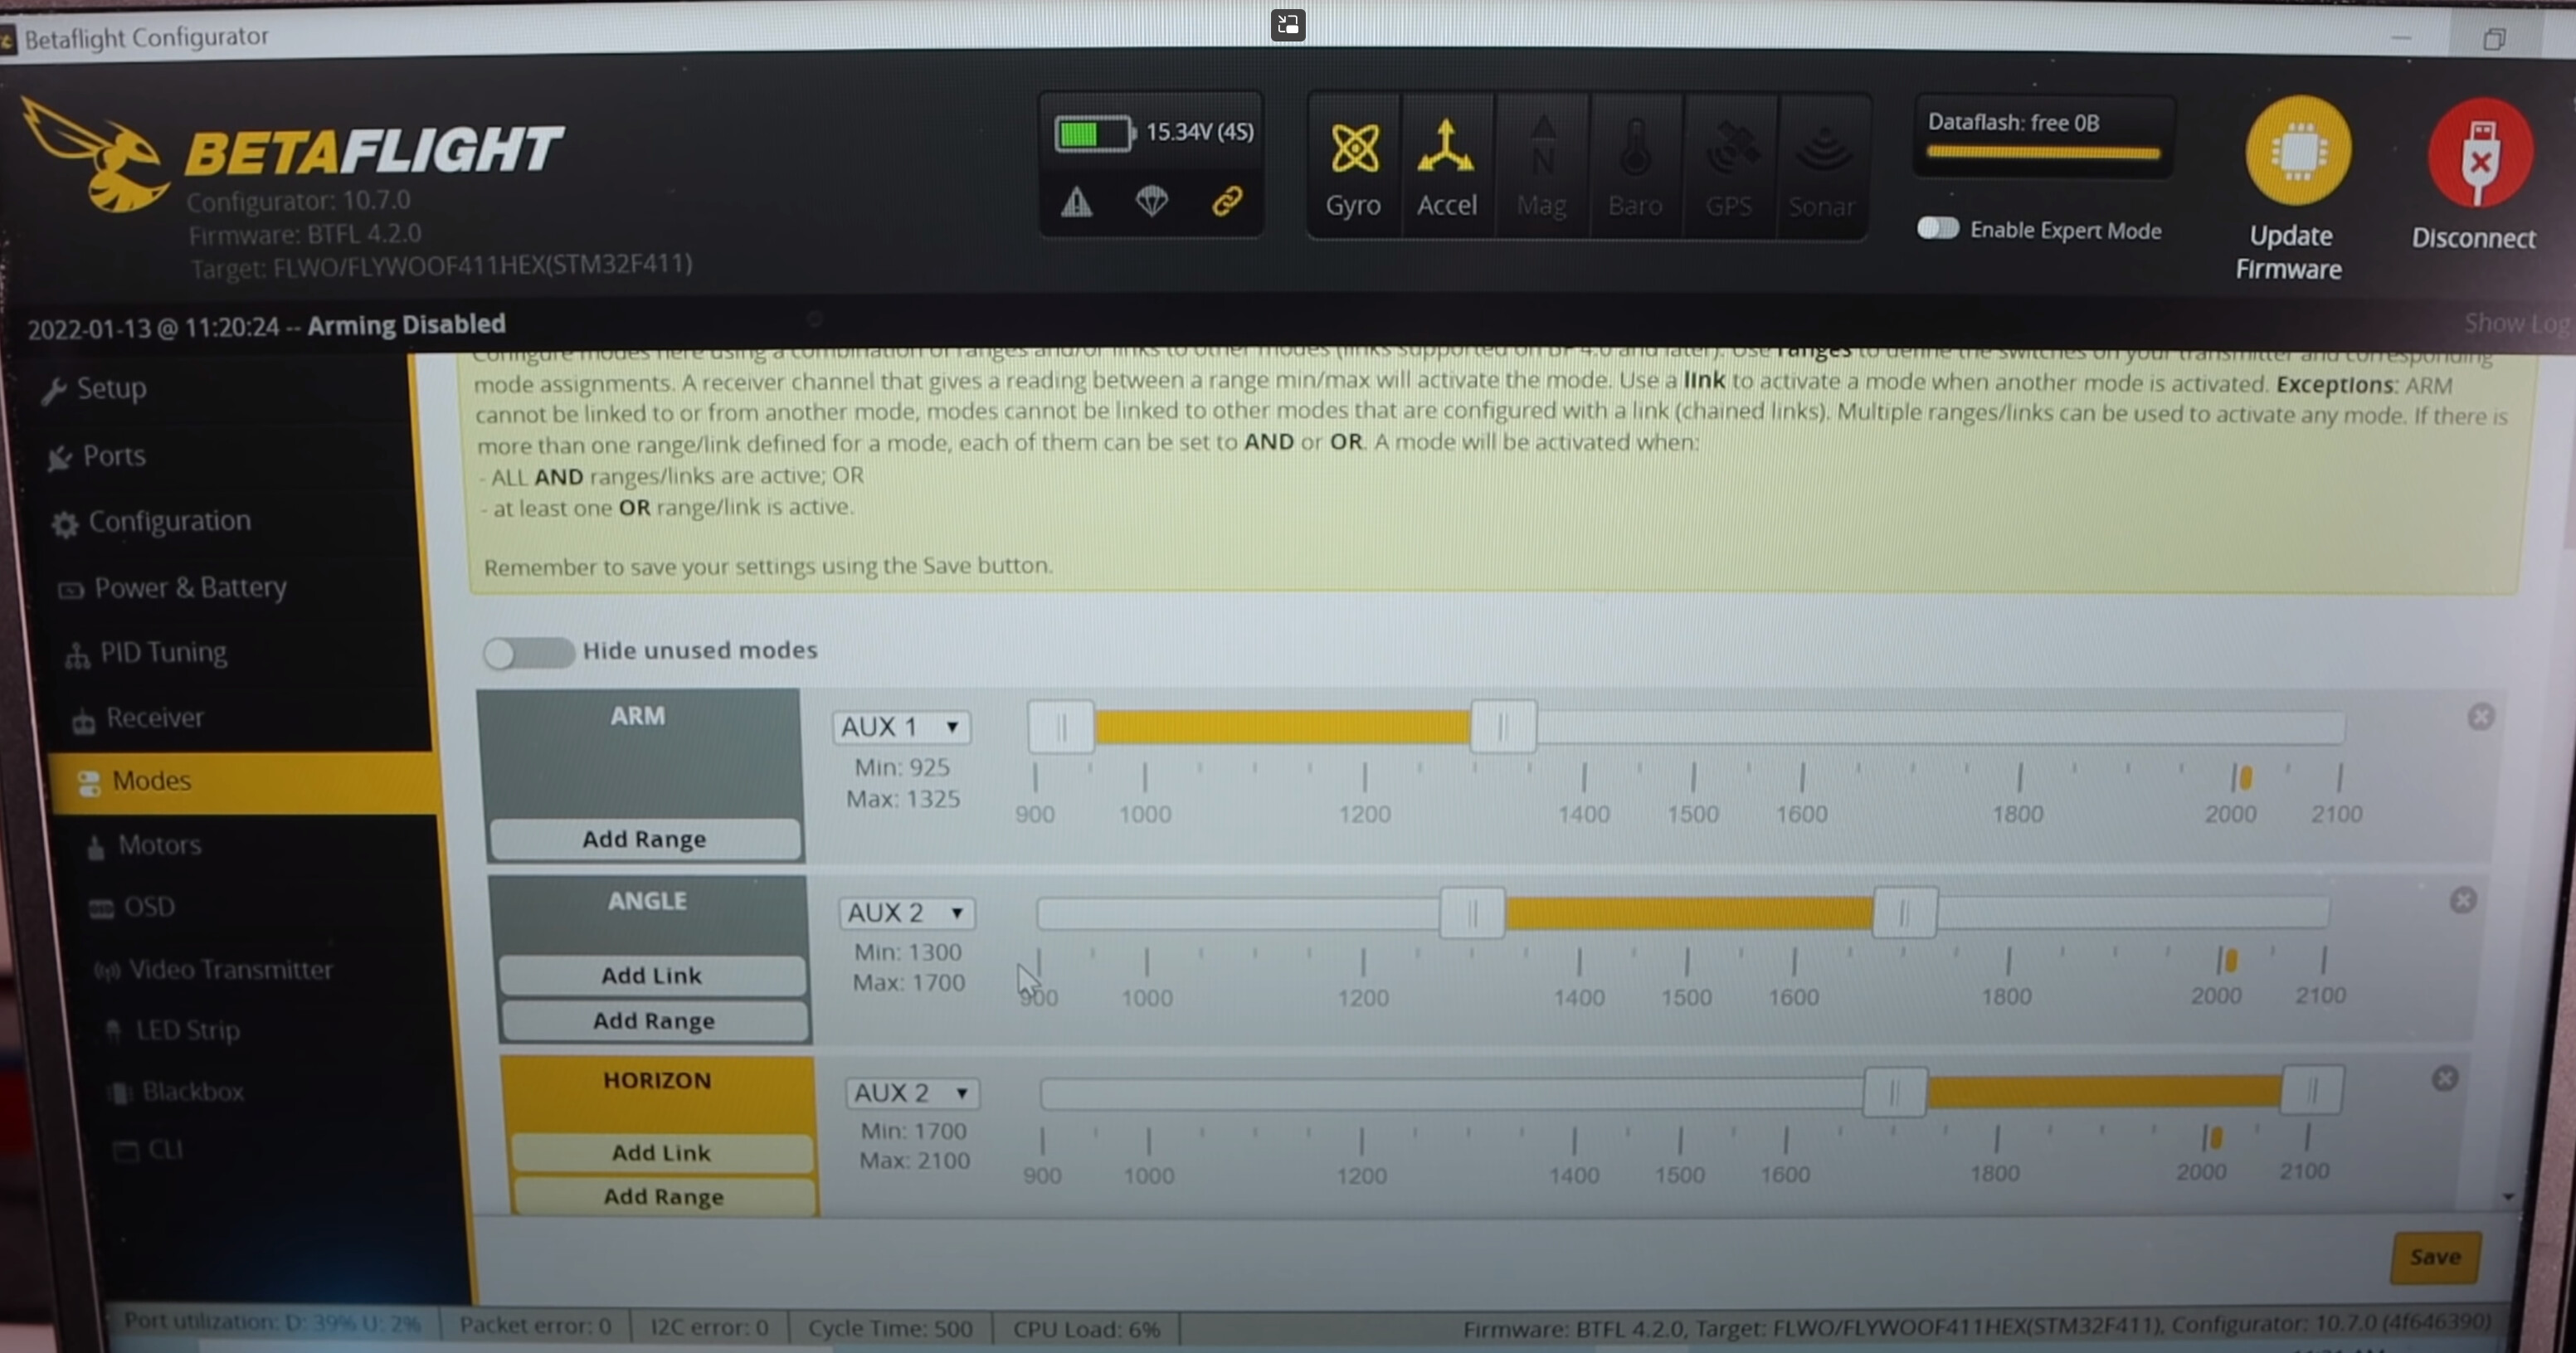The width and height of the screenshot is (2576, 1353).
Task: Click Add Range under ANGLE mode
Action: point(654,1021)
